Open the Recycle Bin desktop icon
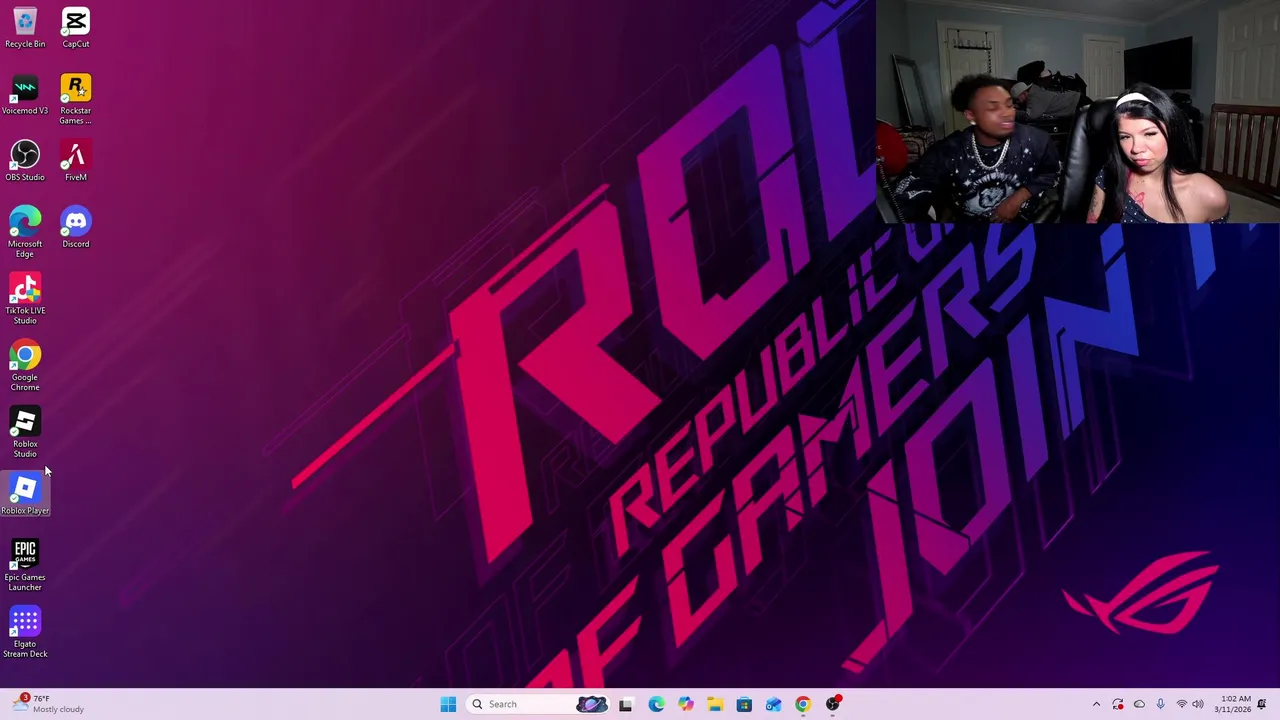This screenshot has height=720, width=1280. click(x=25, y=27)
